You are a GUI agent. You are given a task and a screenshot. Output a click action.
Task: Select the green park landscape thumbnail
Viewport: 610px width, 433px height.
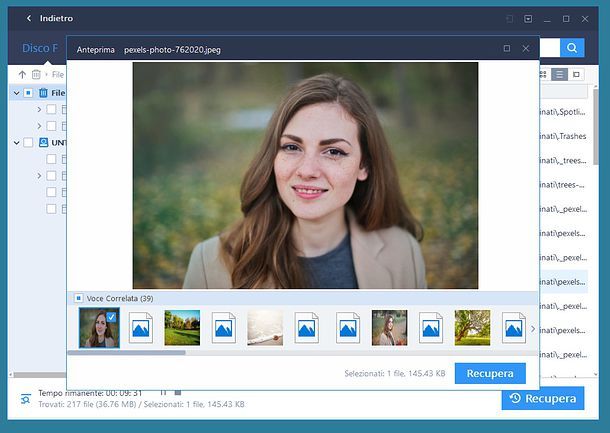182,328
